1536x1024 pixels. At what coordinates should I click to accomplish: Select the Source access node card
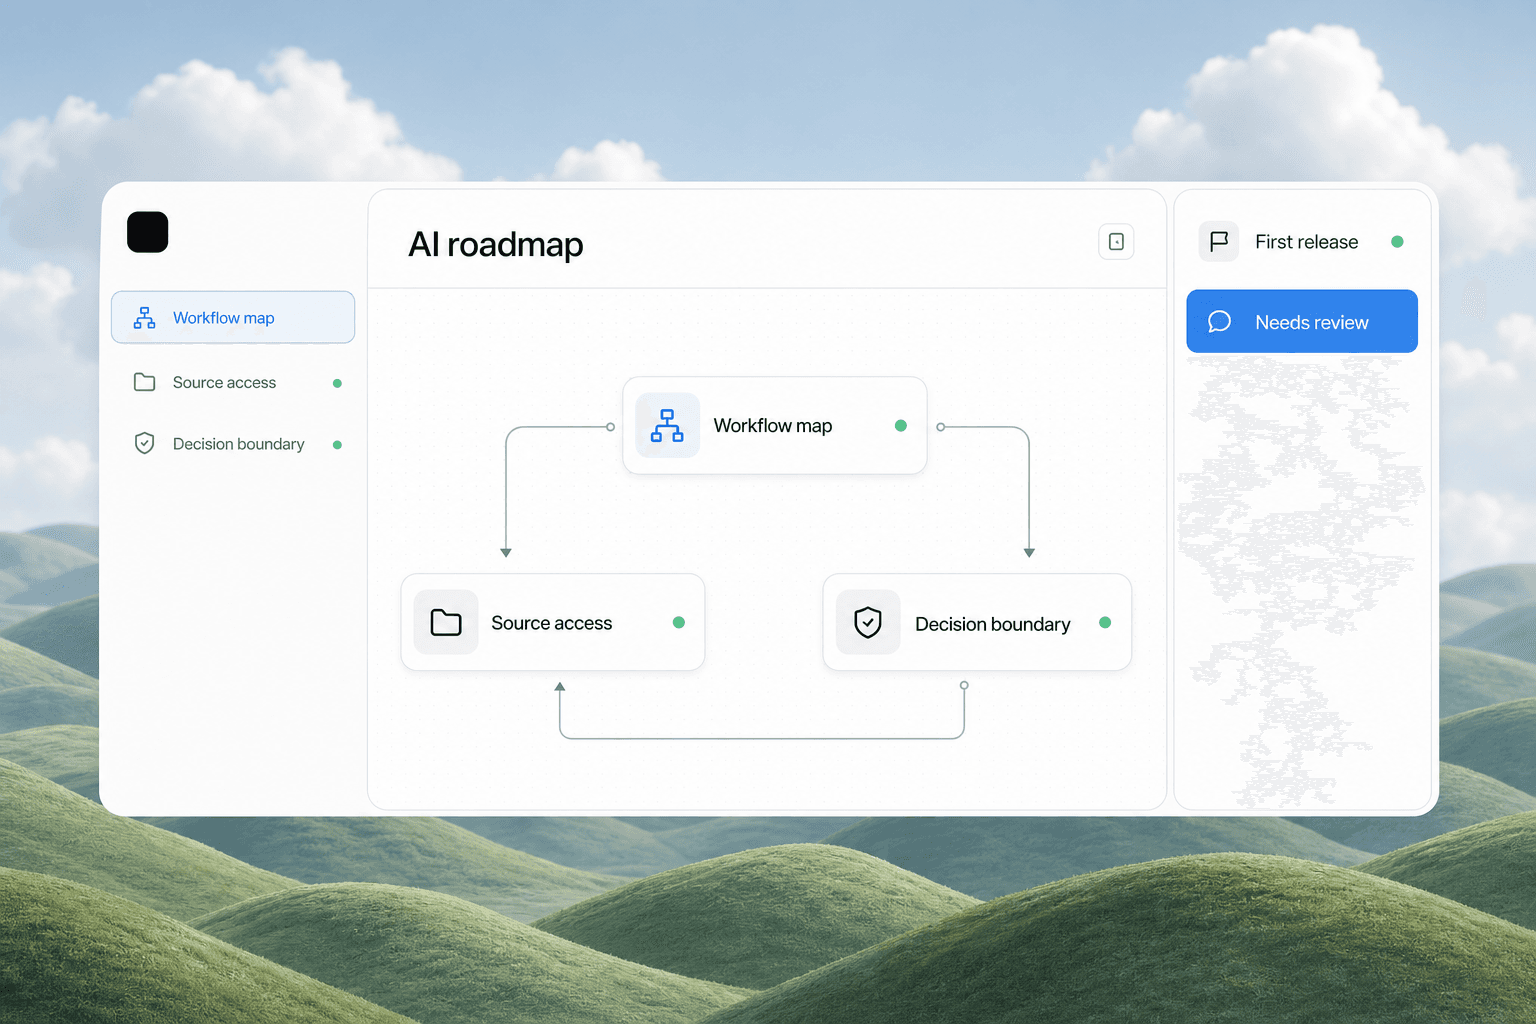click(553, 622)
